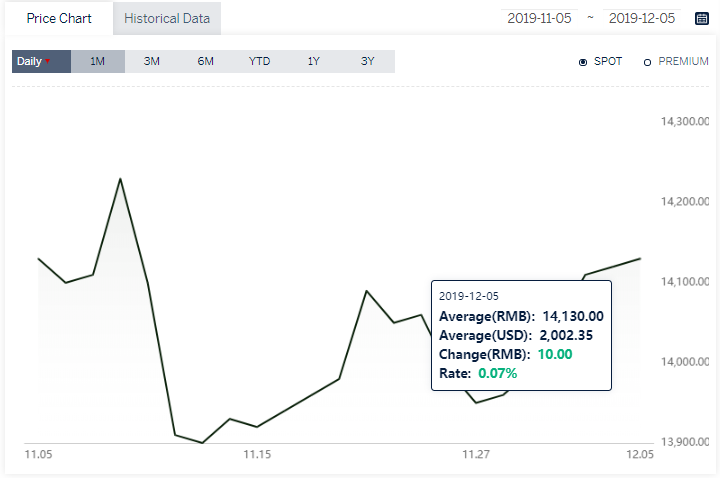720x478 pixels.
Task: Edit the start date 2019-11-05 field
Action: click(x=539, y=18)
